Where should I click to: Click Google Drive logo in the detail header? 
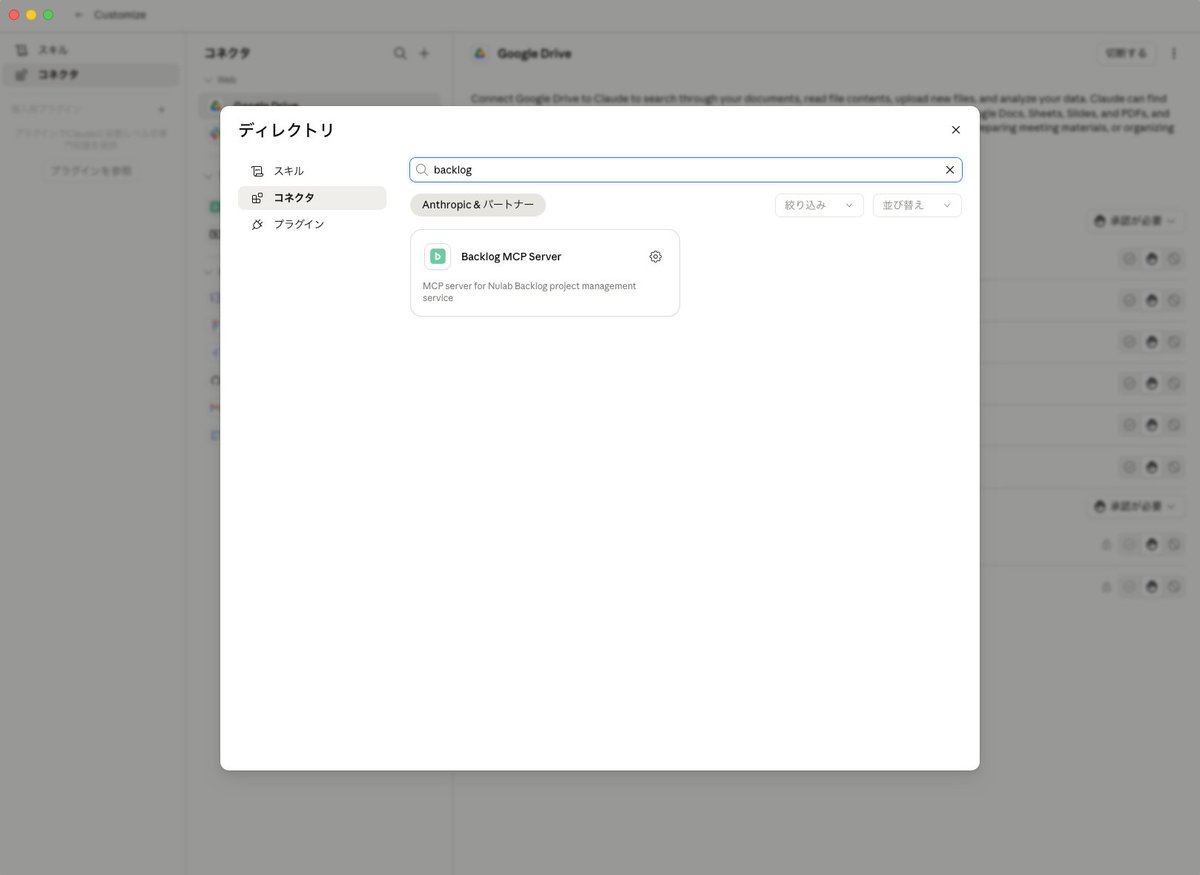point(480,53)
